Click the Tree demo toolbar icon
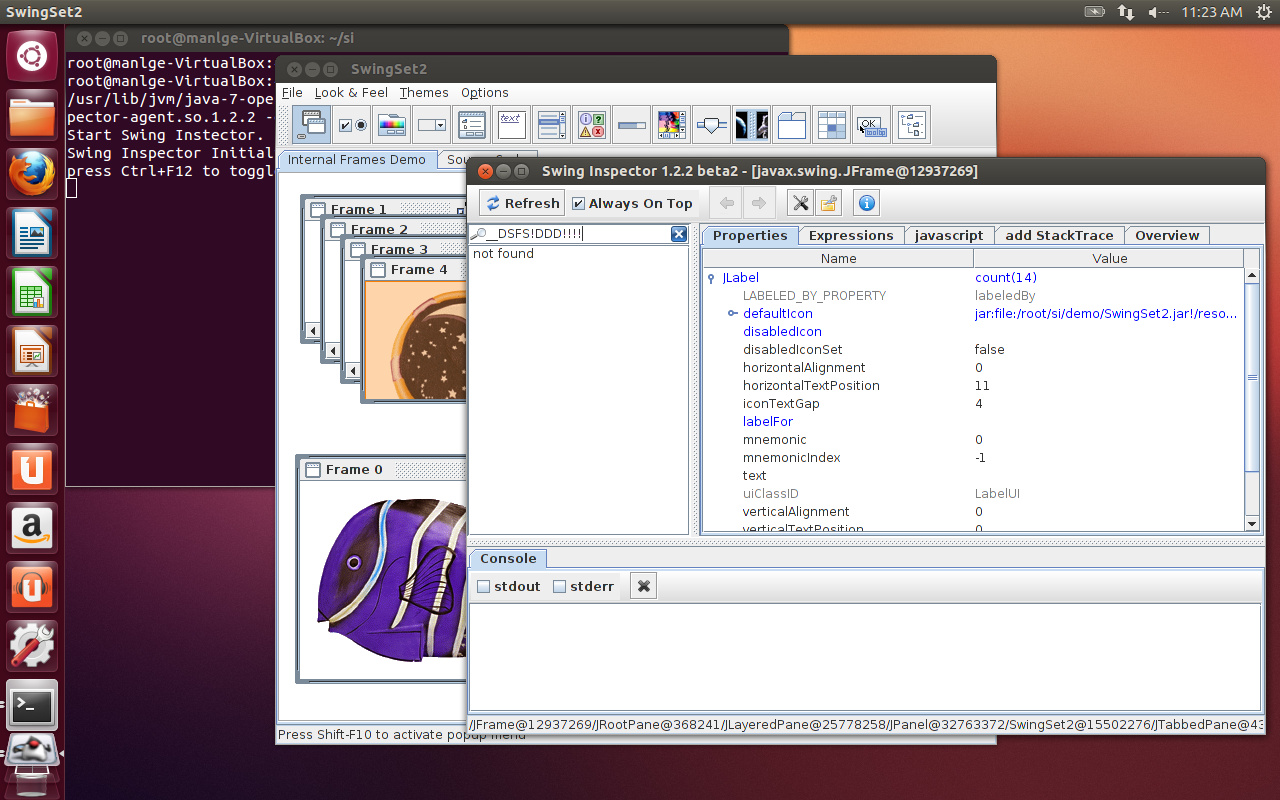This screenshot has height=800, width=1280. click(x=911, y=125)
